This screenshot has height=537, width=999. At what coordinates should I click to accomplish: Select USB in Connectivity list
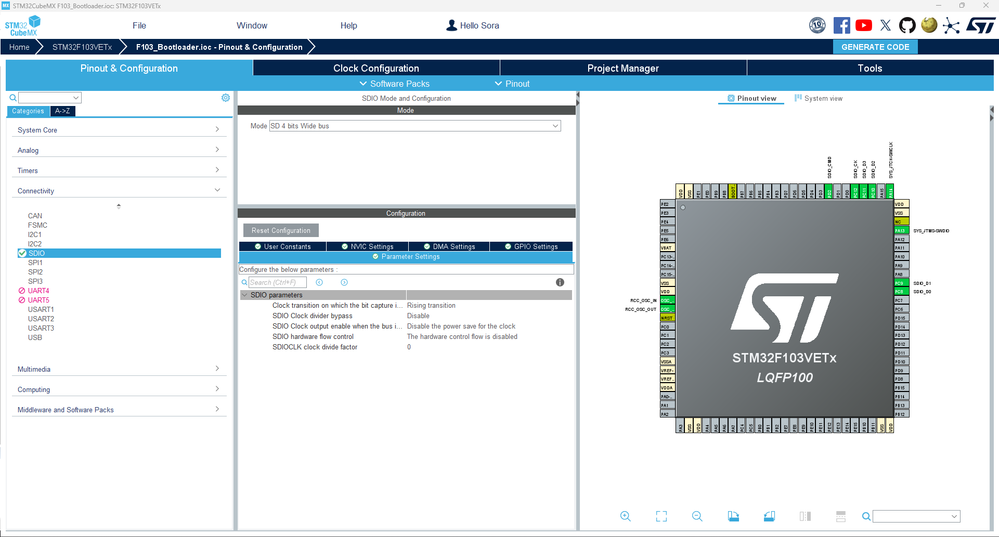[35, 338]
